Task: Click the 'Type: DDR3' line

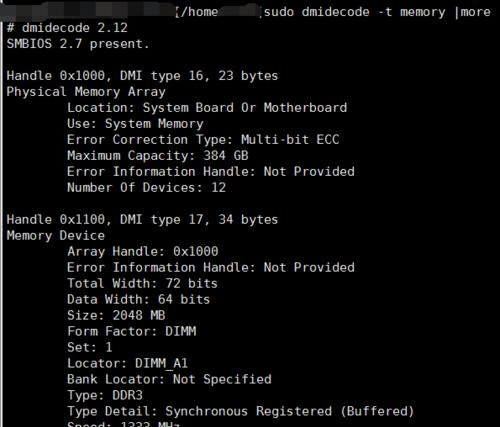Action: coord(105,395)
